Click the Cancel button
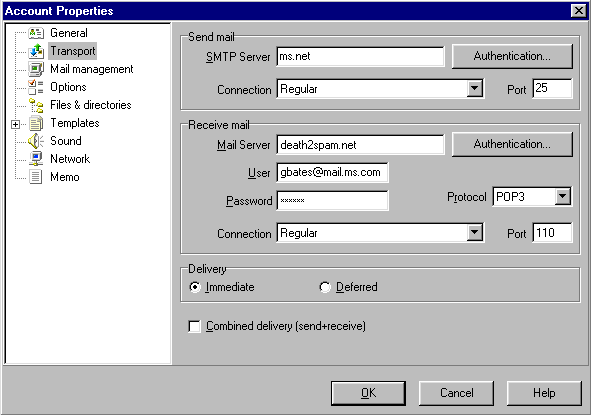Screen dimensions: 591x415 [x=456, y=393]
